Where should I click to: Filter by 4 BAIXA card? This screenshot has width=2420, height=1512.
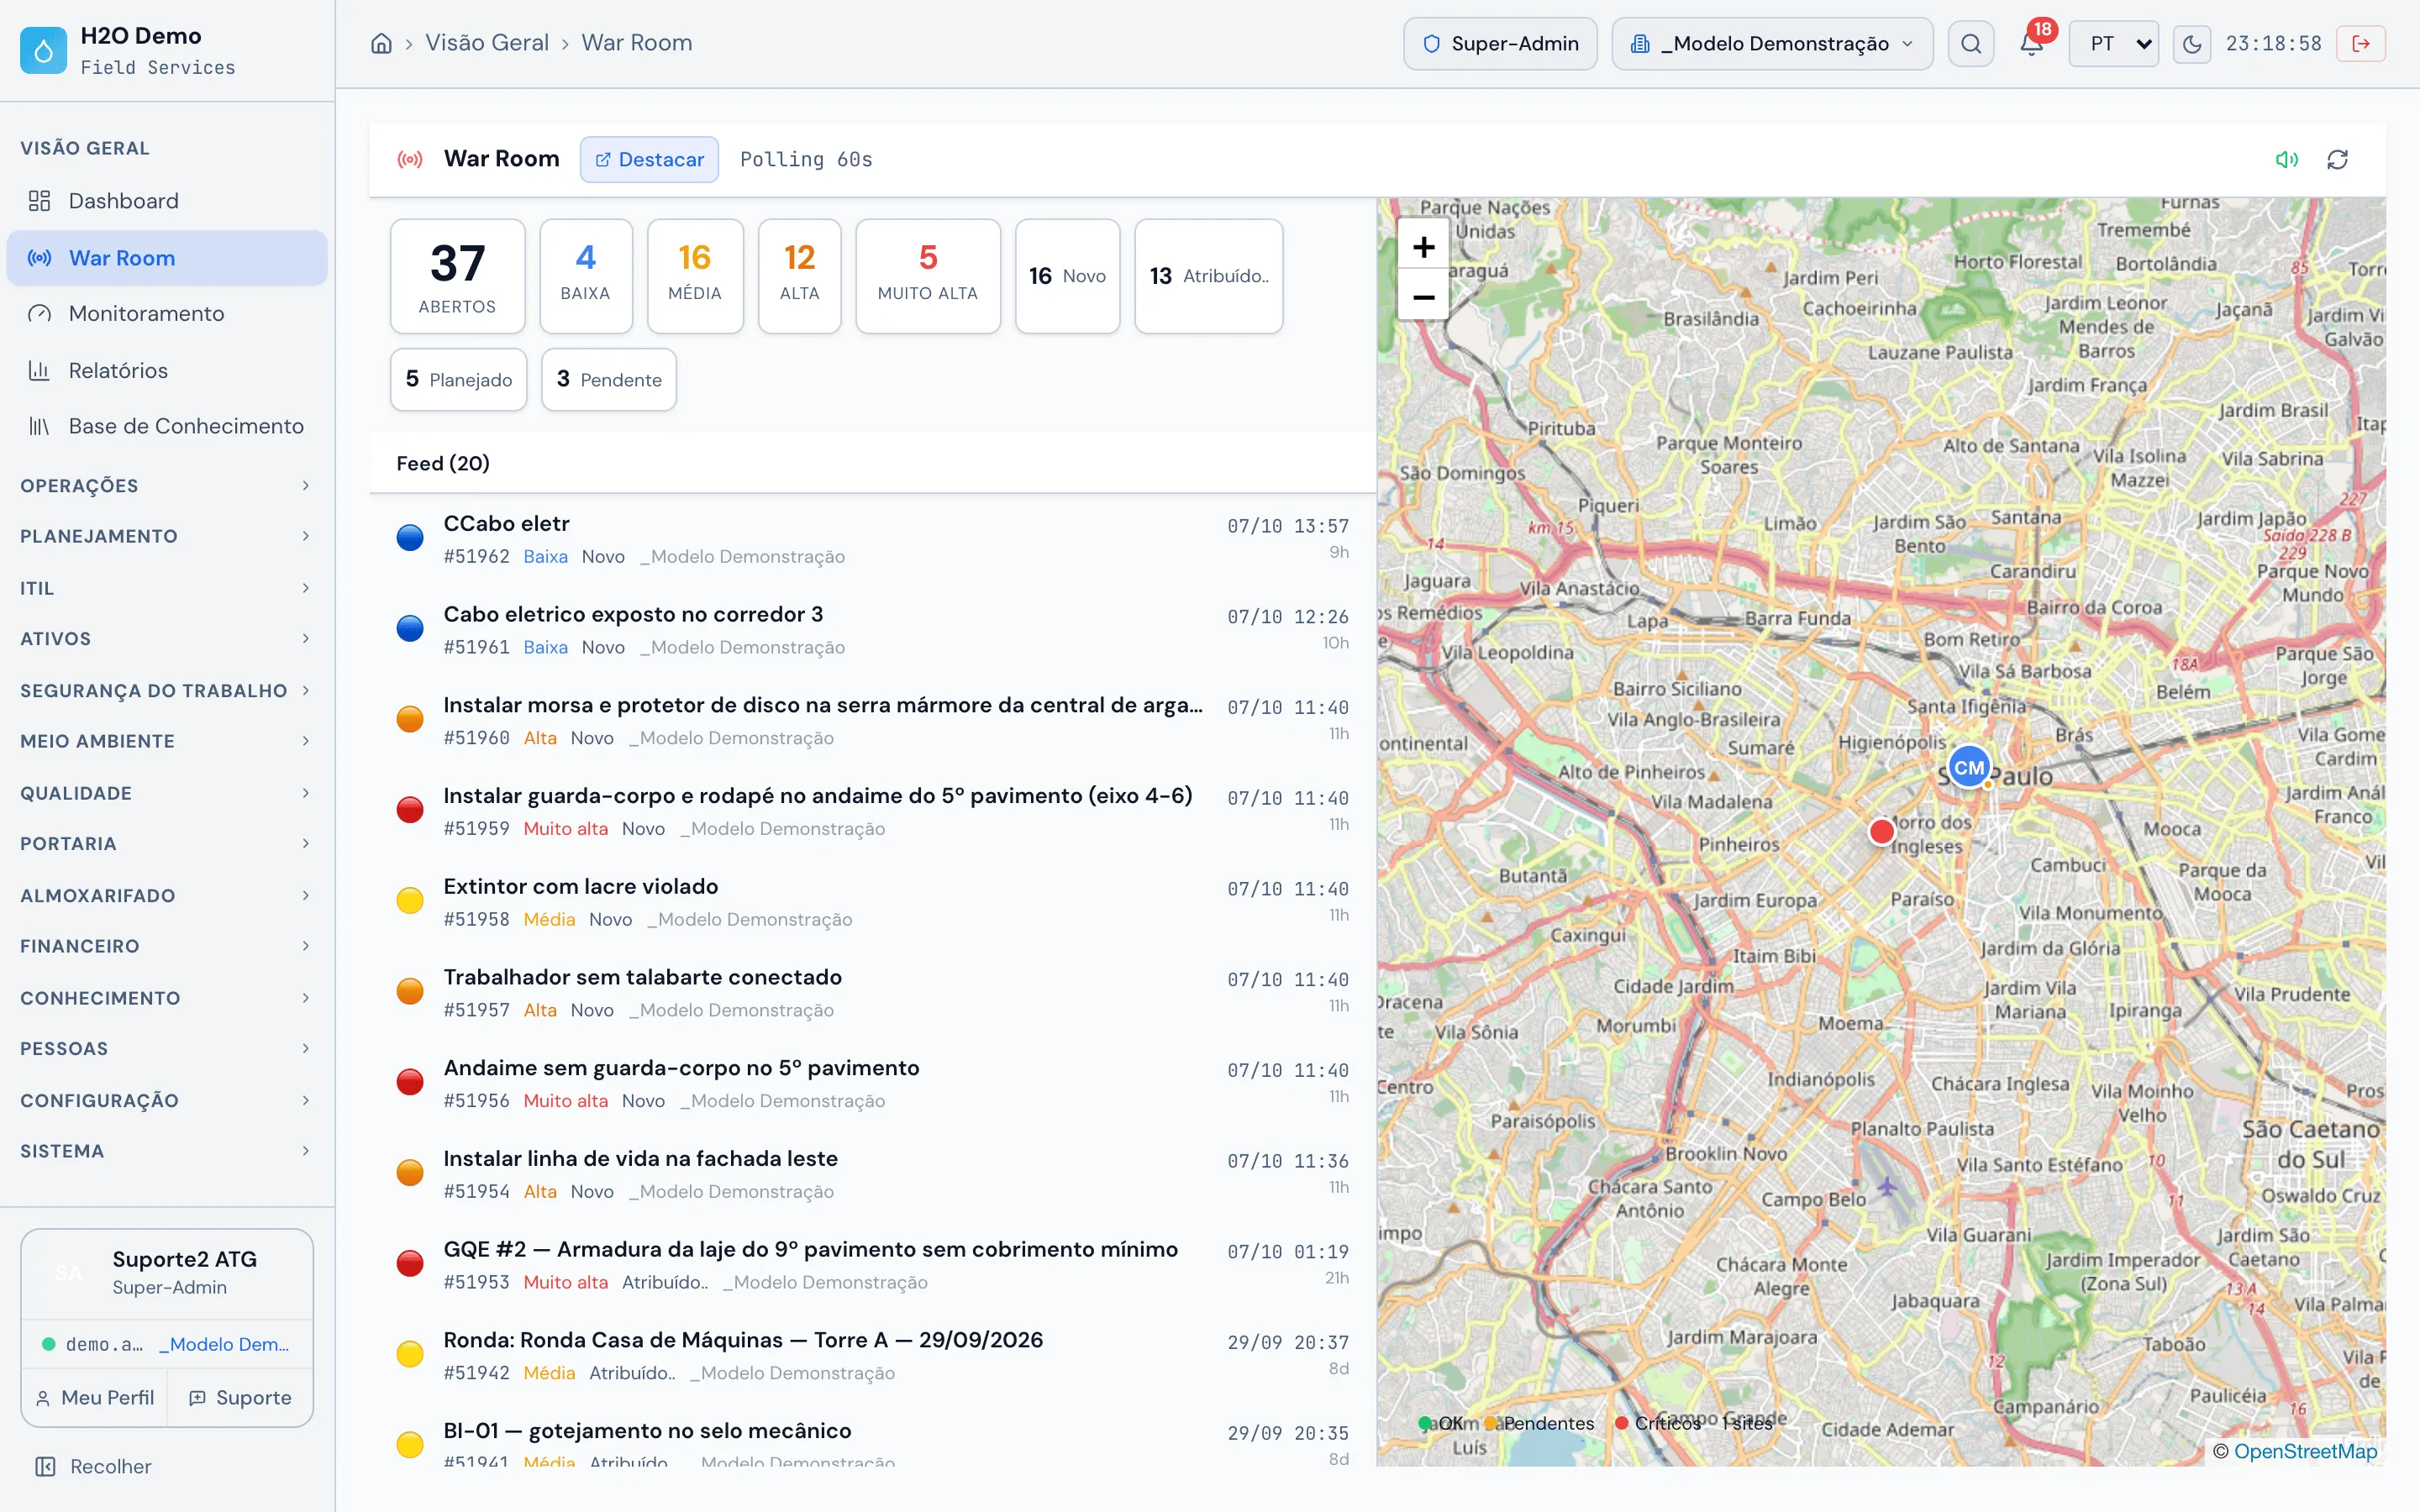[585, 276]
